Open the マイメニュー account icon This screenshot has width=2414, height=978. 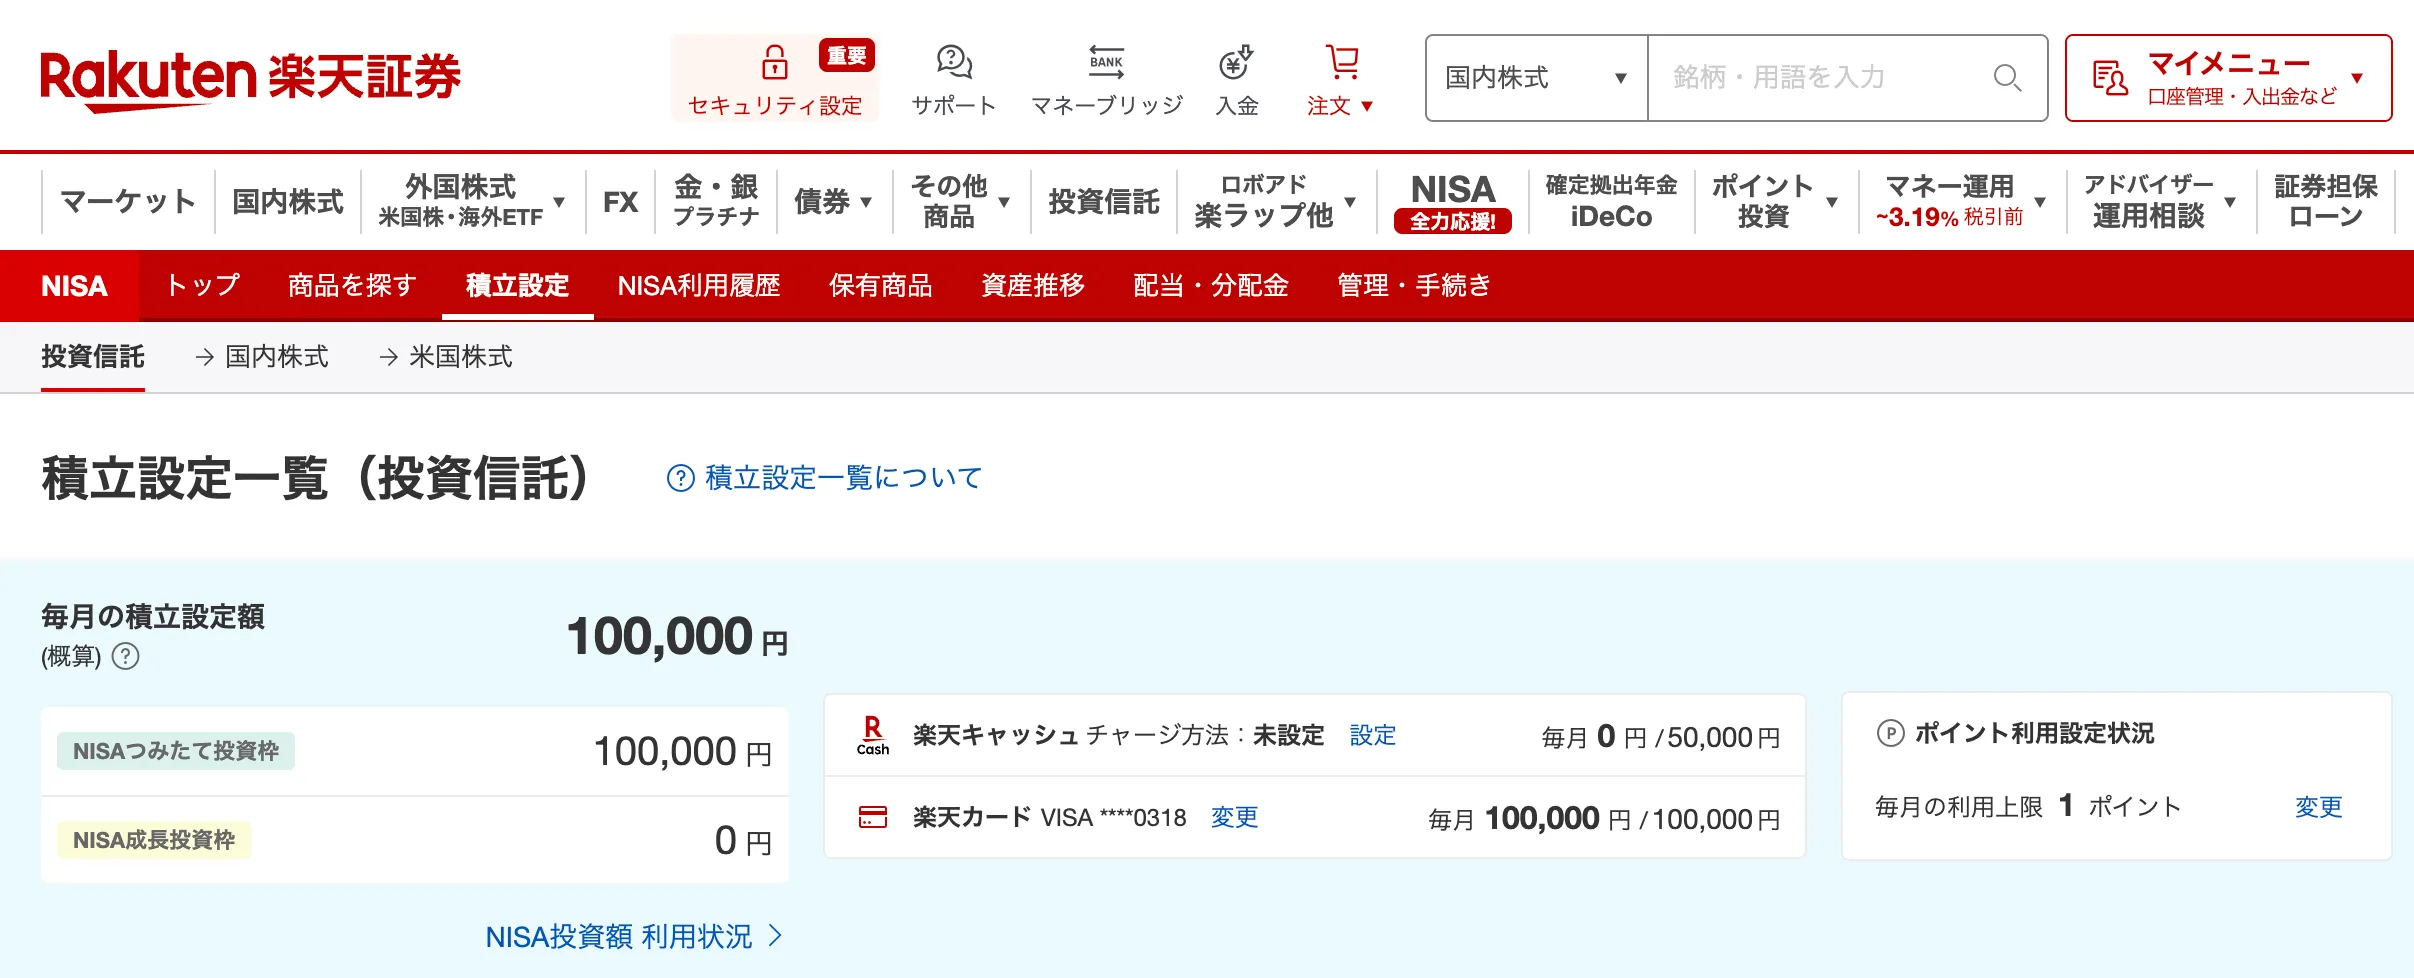pyautogui.click(x=2109, y=78)
